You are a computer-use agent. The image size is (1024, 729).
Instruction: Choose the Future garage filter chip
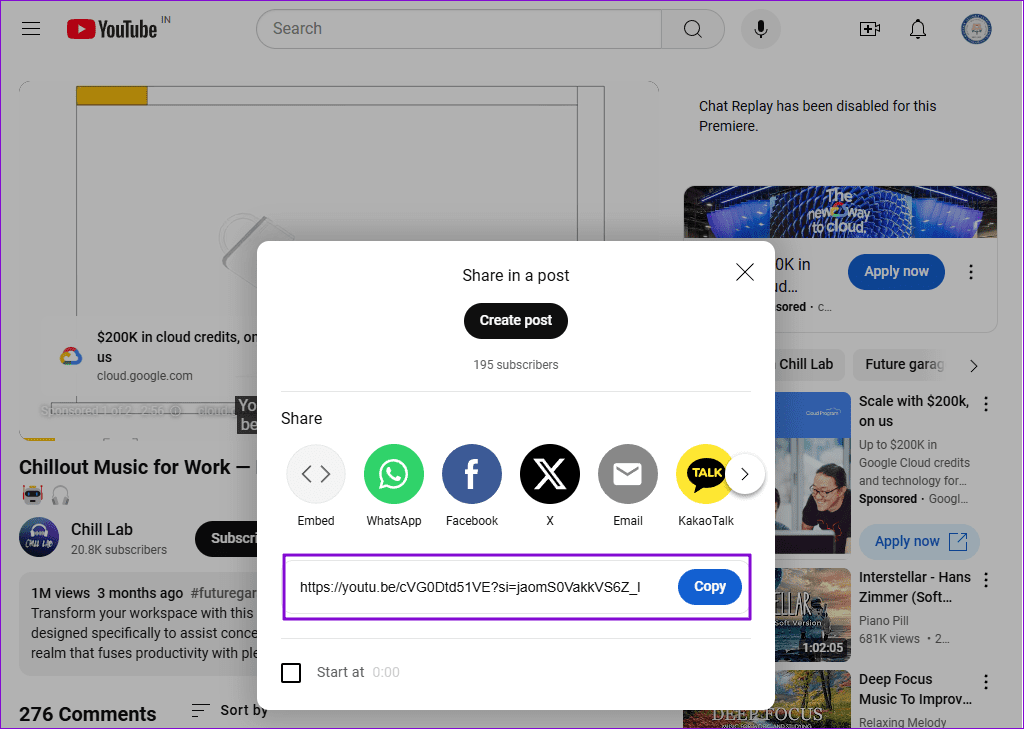coord(901,364)
